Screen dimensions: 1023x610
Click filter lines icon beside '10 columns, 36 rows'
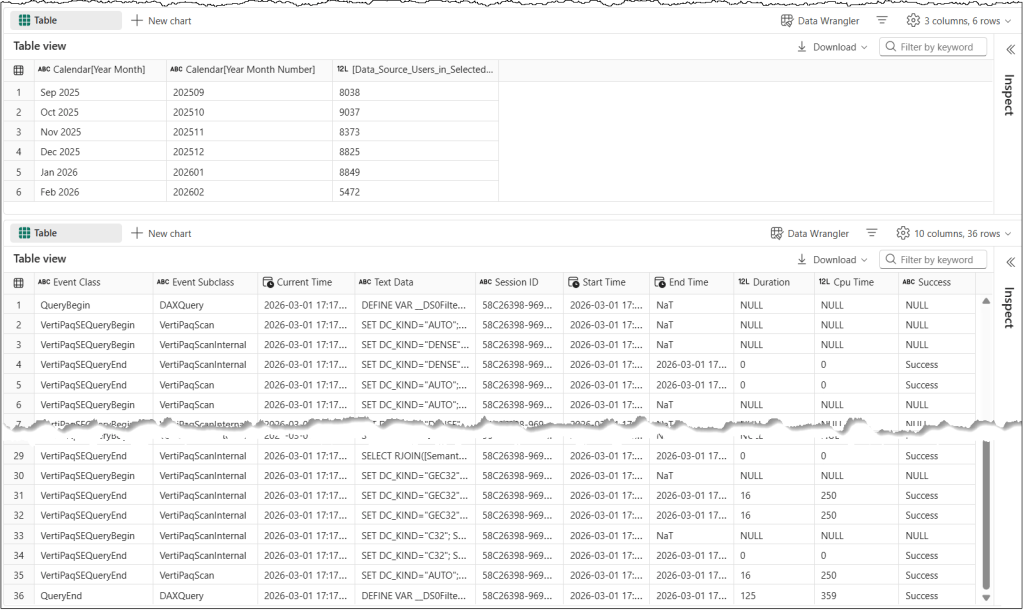tap(872, 234)
